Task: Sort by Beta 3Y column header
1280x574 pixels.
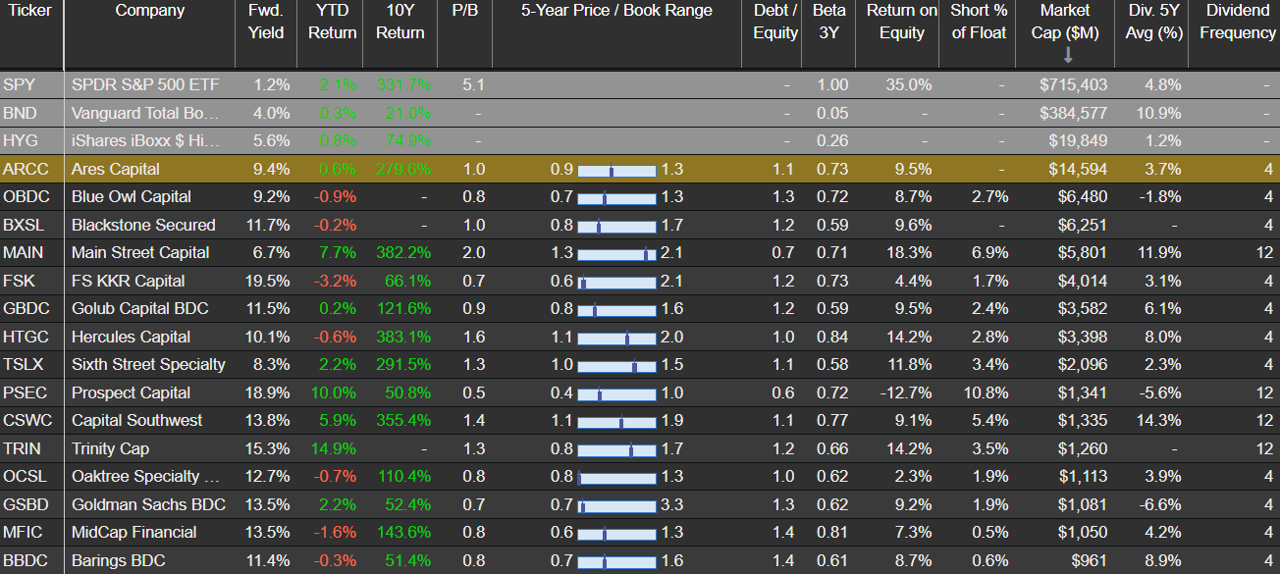Action: (829, 22)
